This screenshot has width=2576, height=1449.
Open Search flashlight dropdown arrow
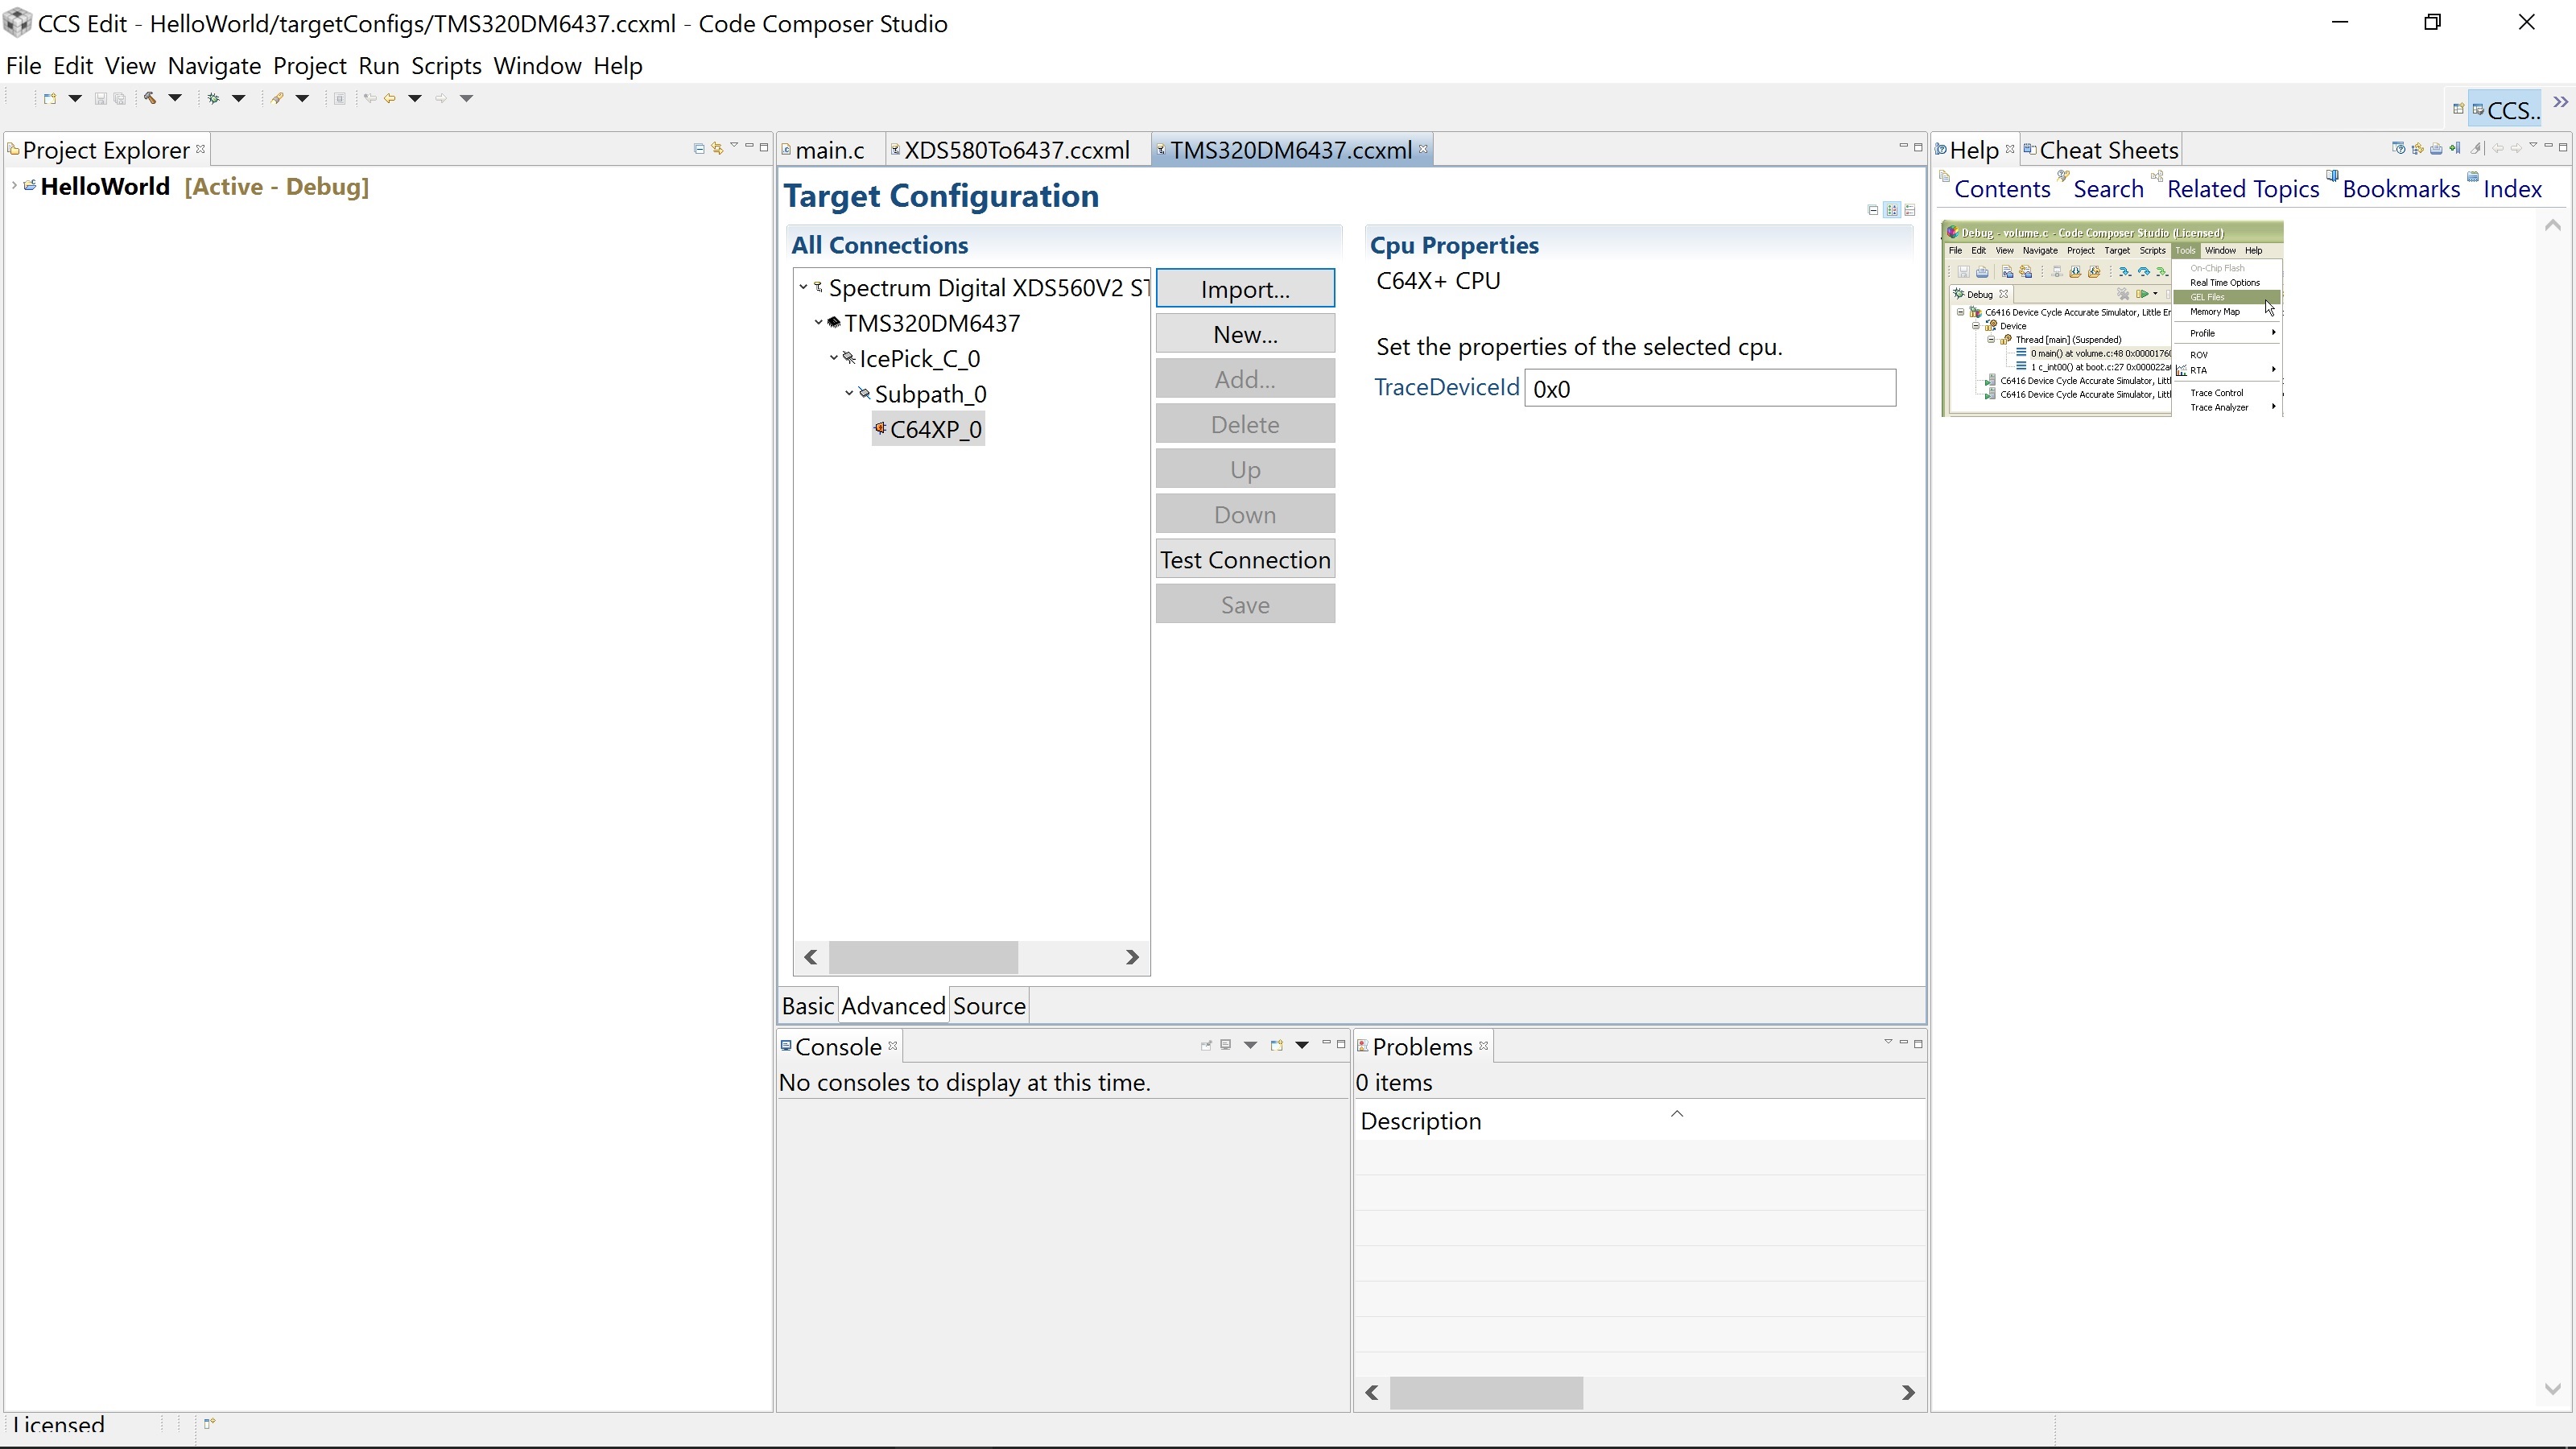coord(302,98)
